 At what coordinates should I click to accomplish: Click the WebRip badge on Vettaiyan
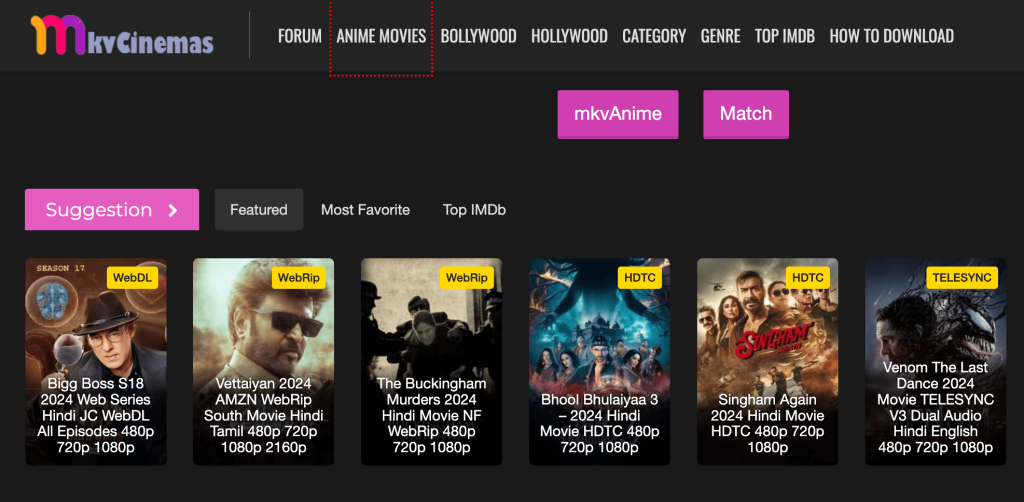coord(298,277)
